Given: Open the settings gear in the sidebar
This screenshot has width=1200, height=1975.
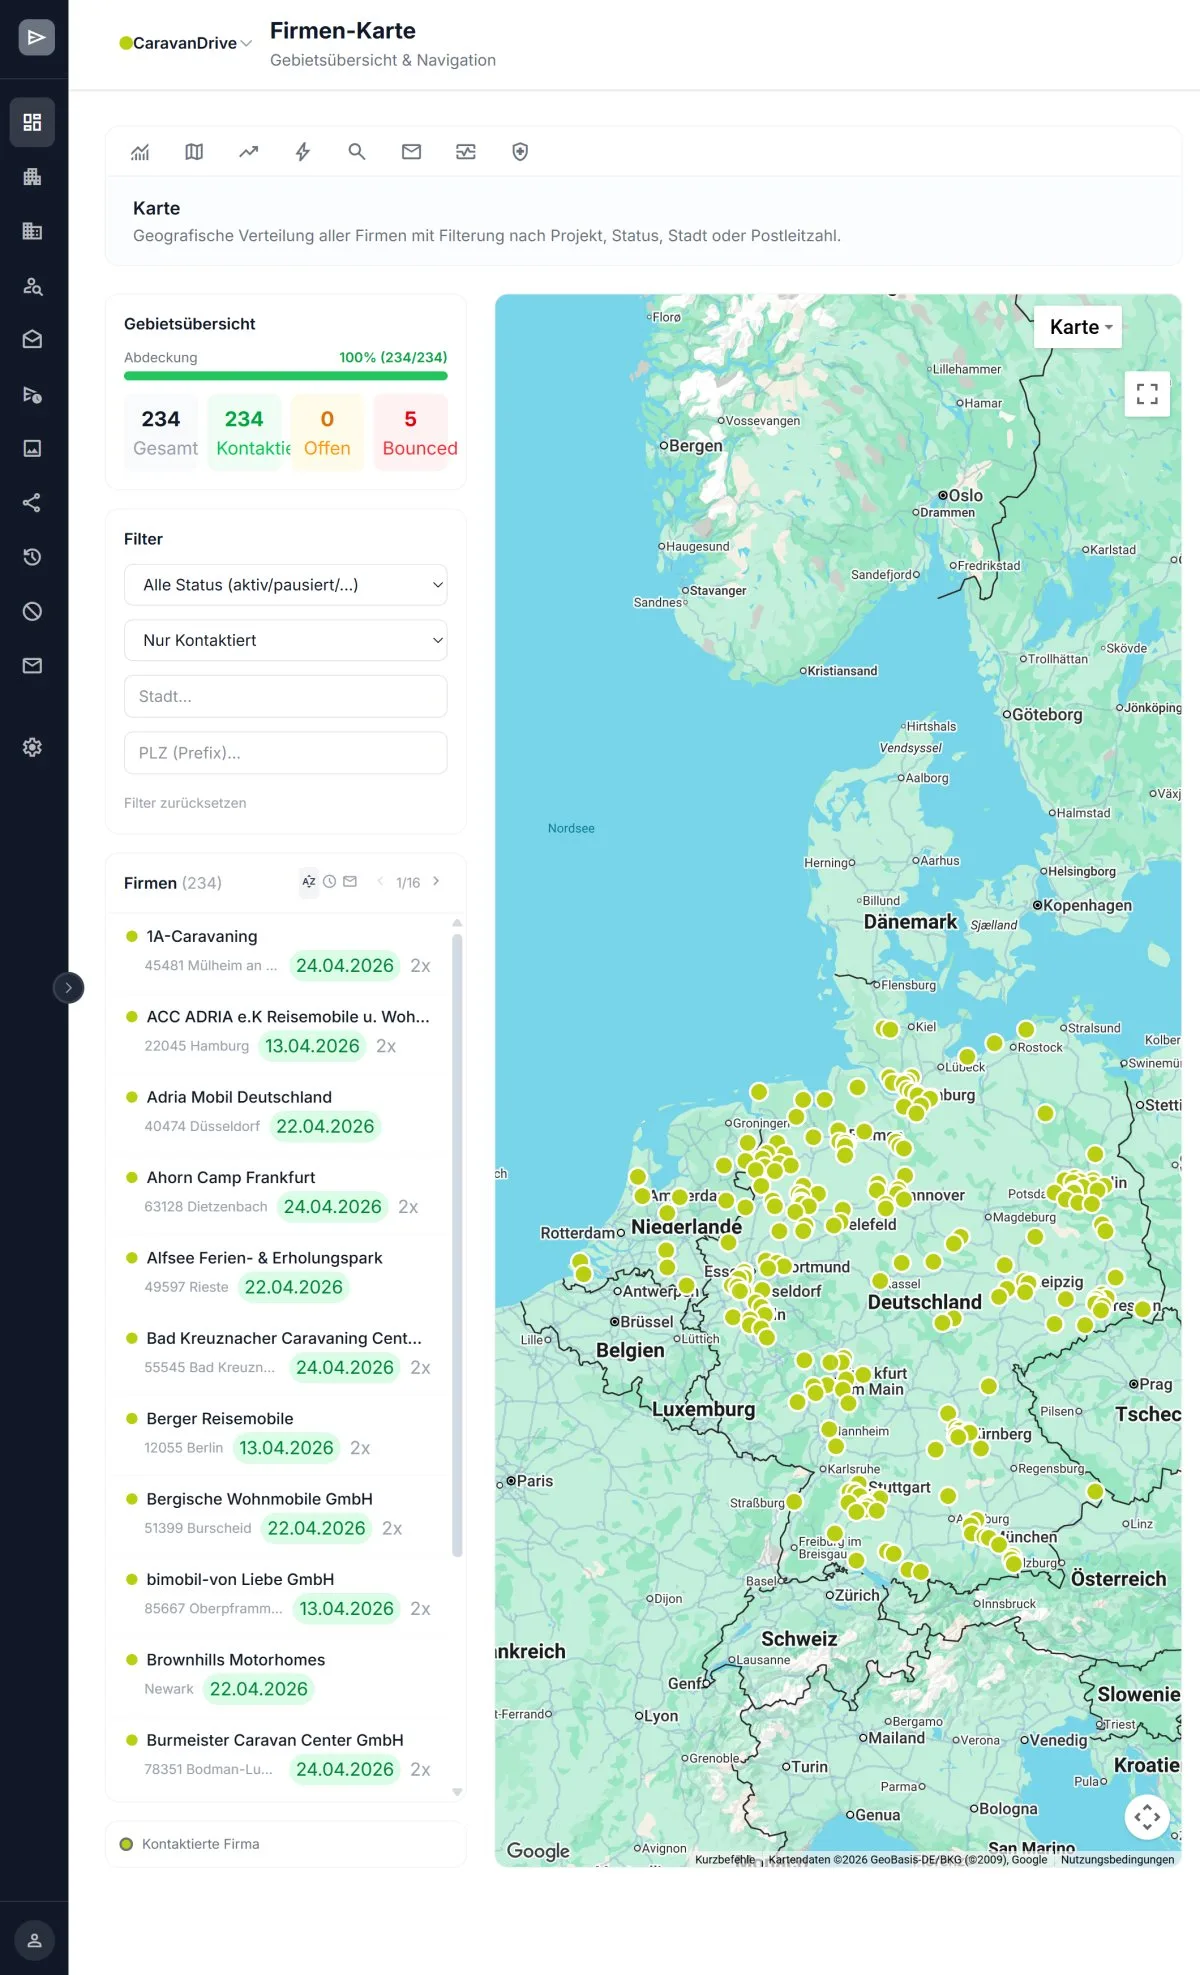Looking at the screenshot, I should click(33, 747).
